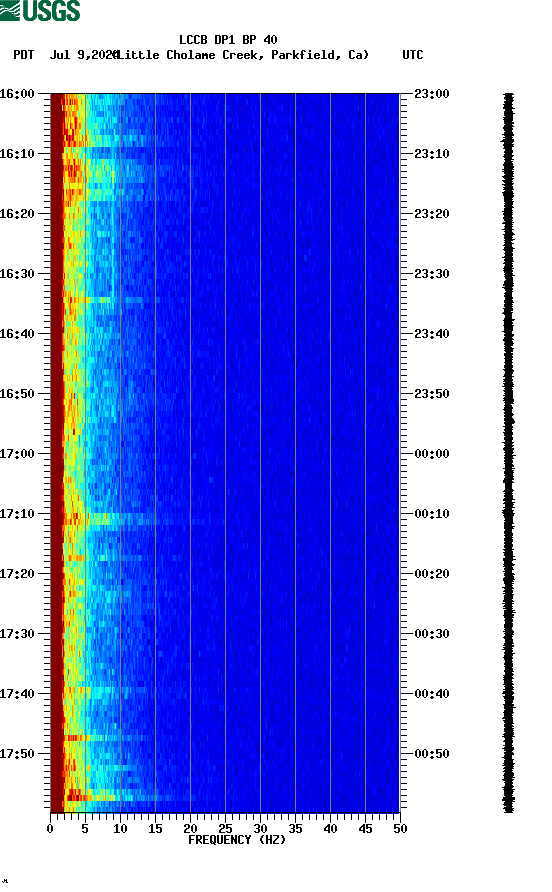552x892 pixels.
Task: Click the 17:40 PDT time label
Action: point(17,693)
